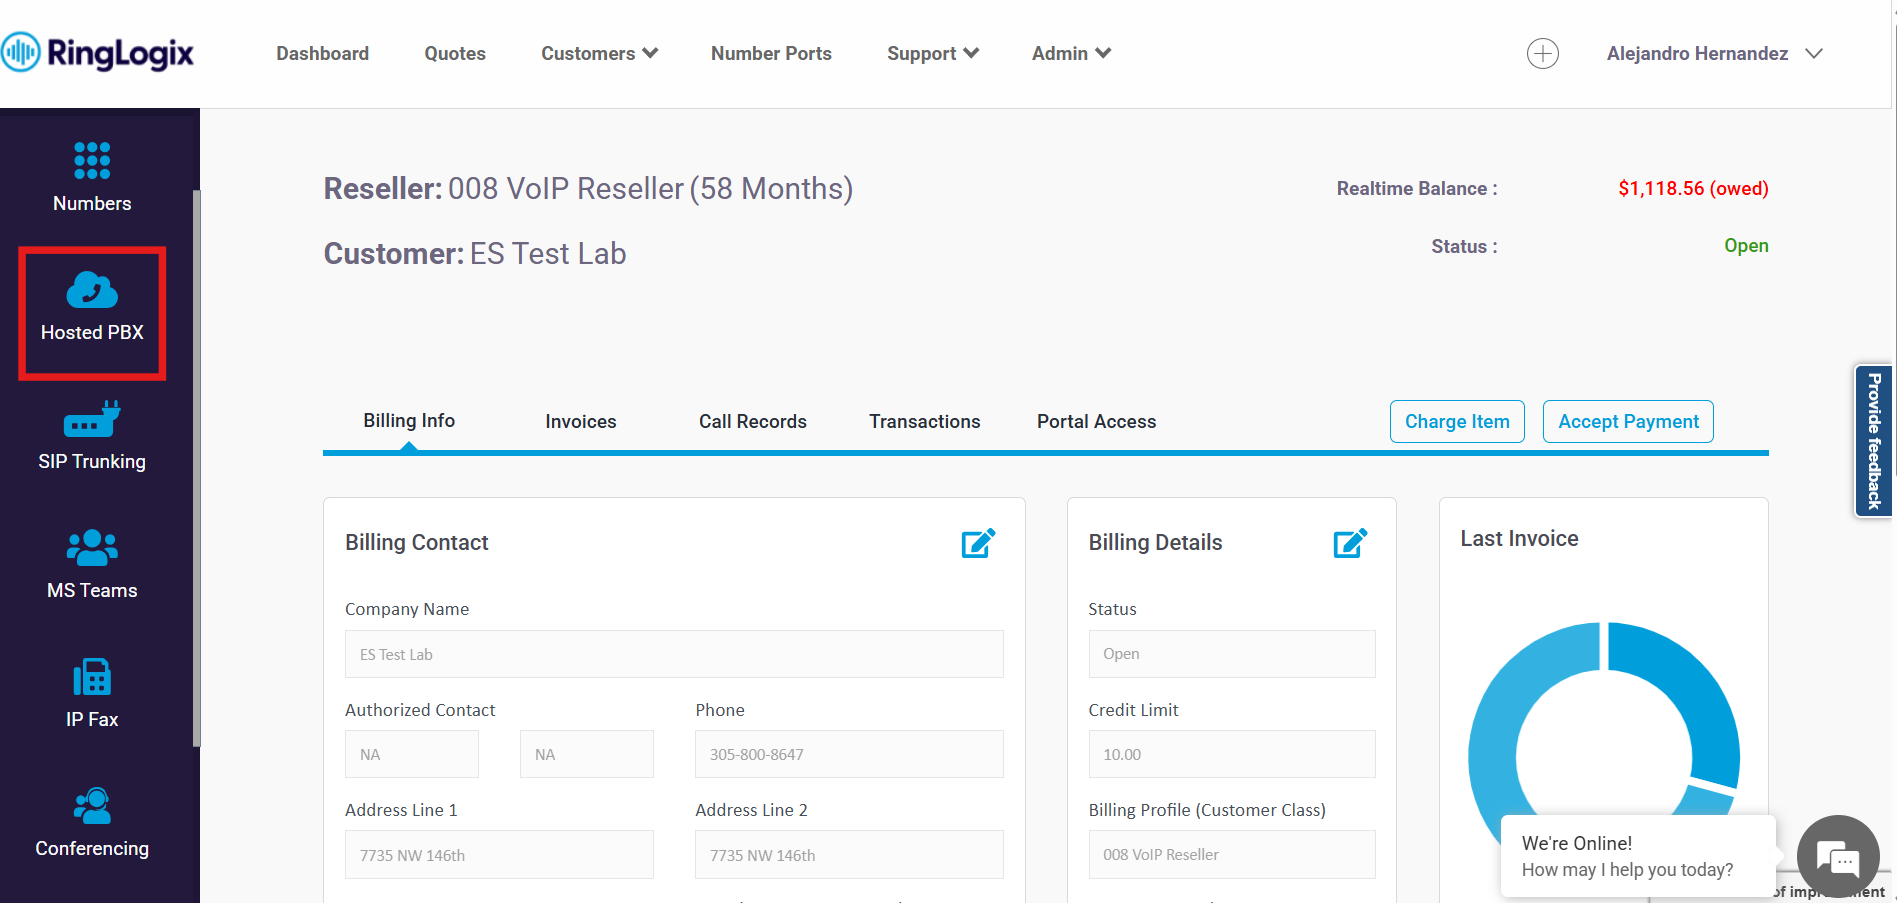
Task: Click Customer ES Test Lab heading
Action: (475, 253)
